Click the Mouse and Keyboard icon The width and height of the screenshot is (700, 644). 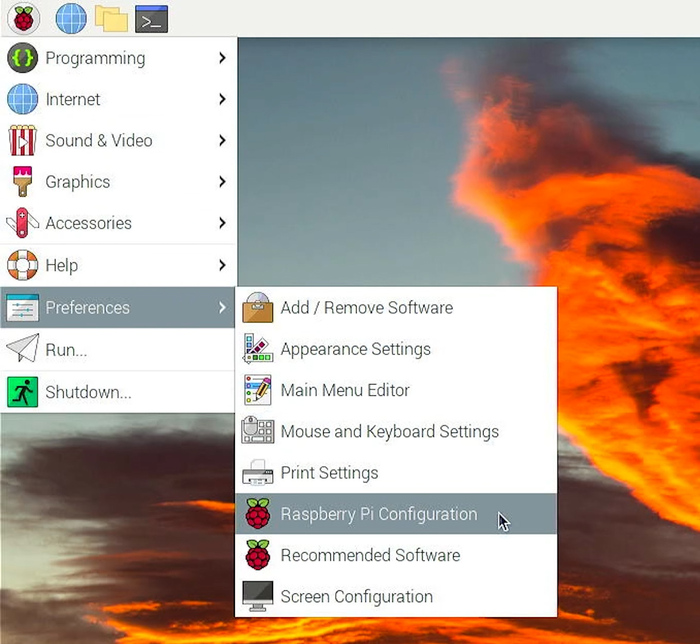[x=258, y=431]
